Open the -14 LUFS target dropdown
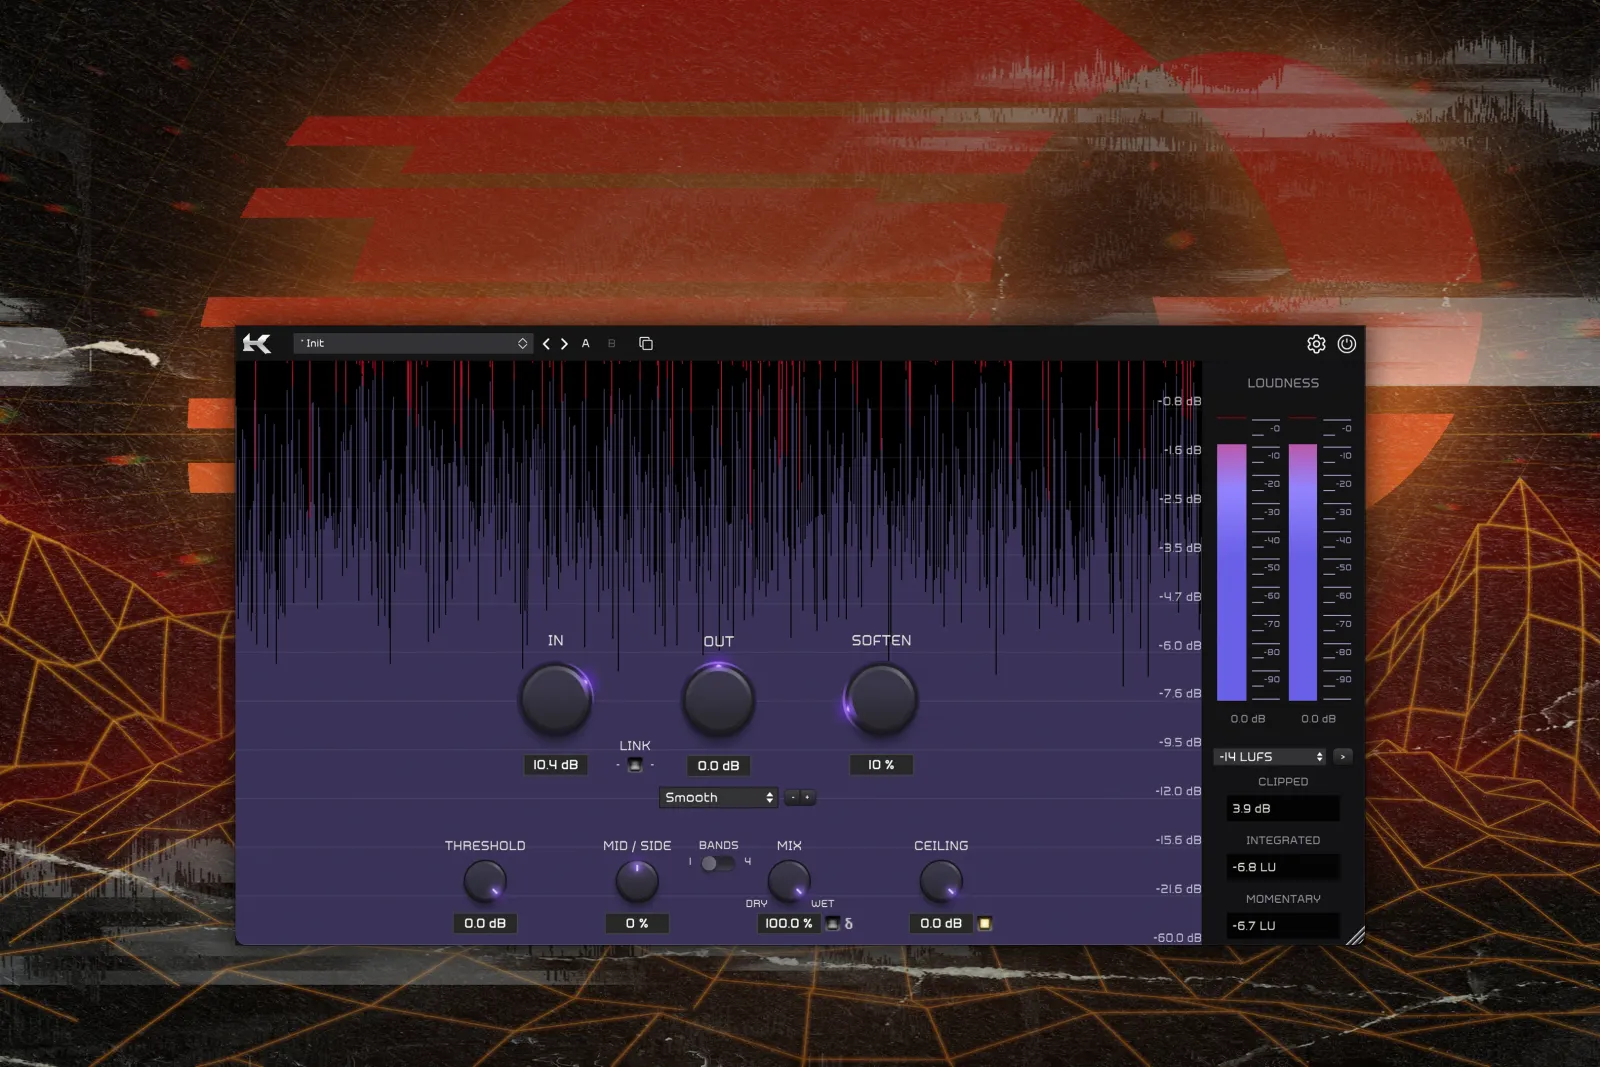 tap(1271, 757)
